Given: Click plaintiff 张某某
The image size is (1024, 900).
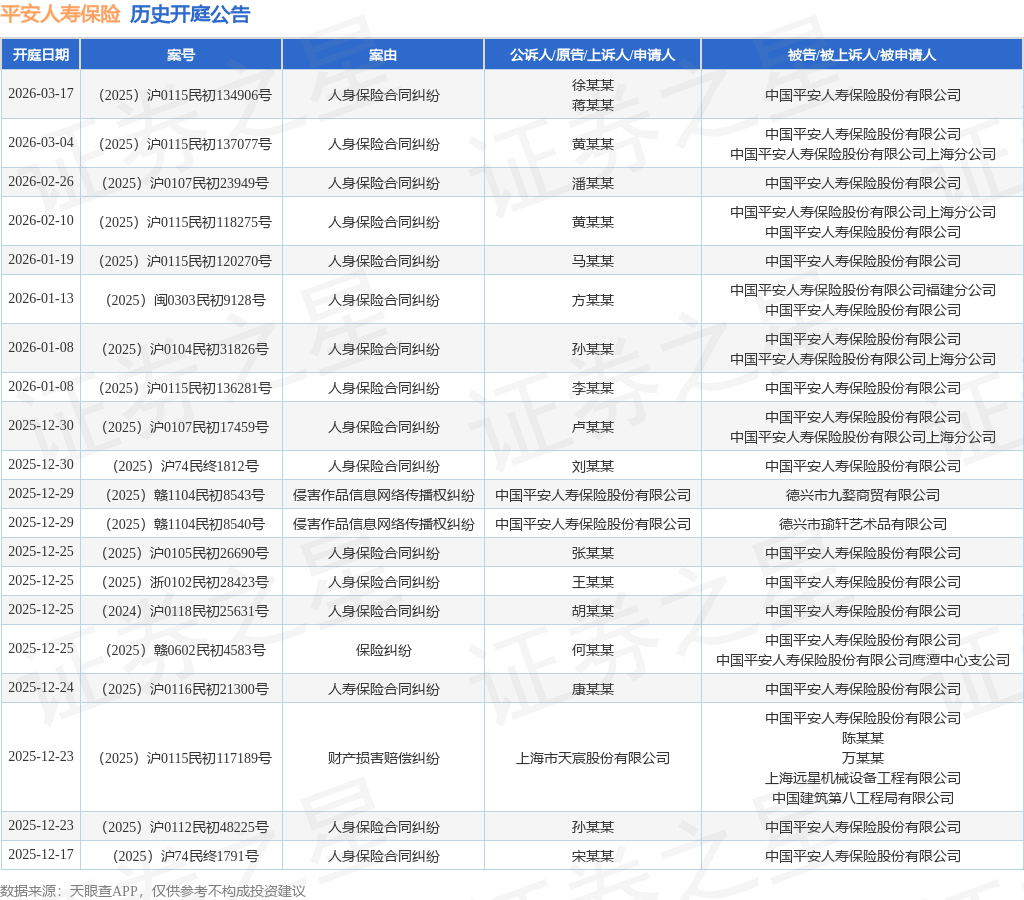Looking at the screenshot, I should (592, 553).
